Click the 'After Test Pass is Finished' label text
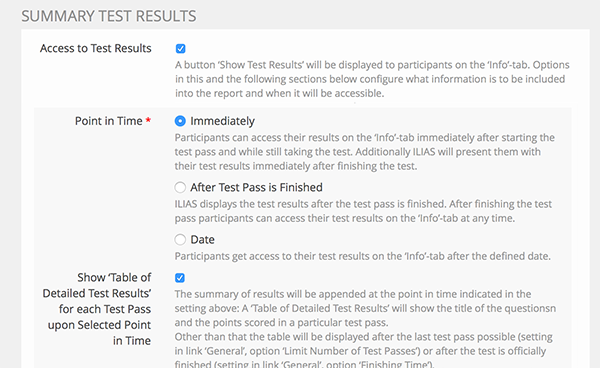Screen dimensions: 600x368 pos(256,187)
